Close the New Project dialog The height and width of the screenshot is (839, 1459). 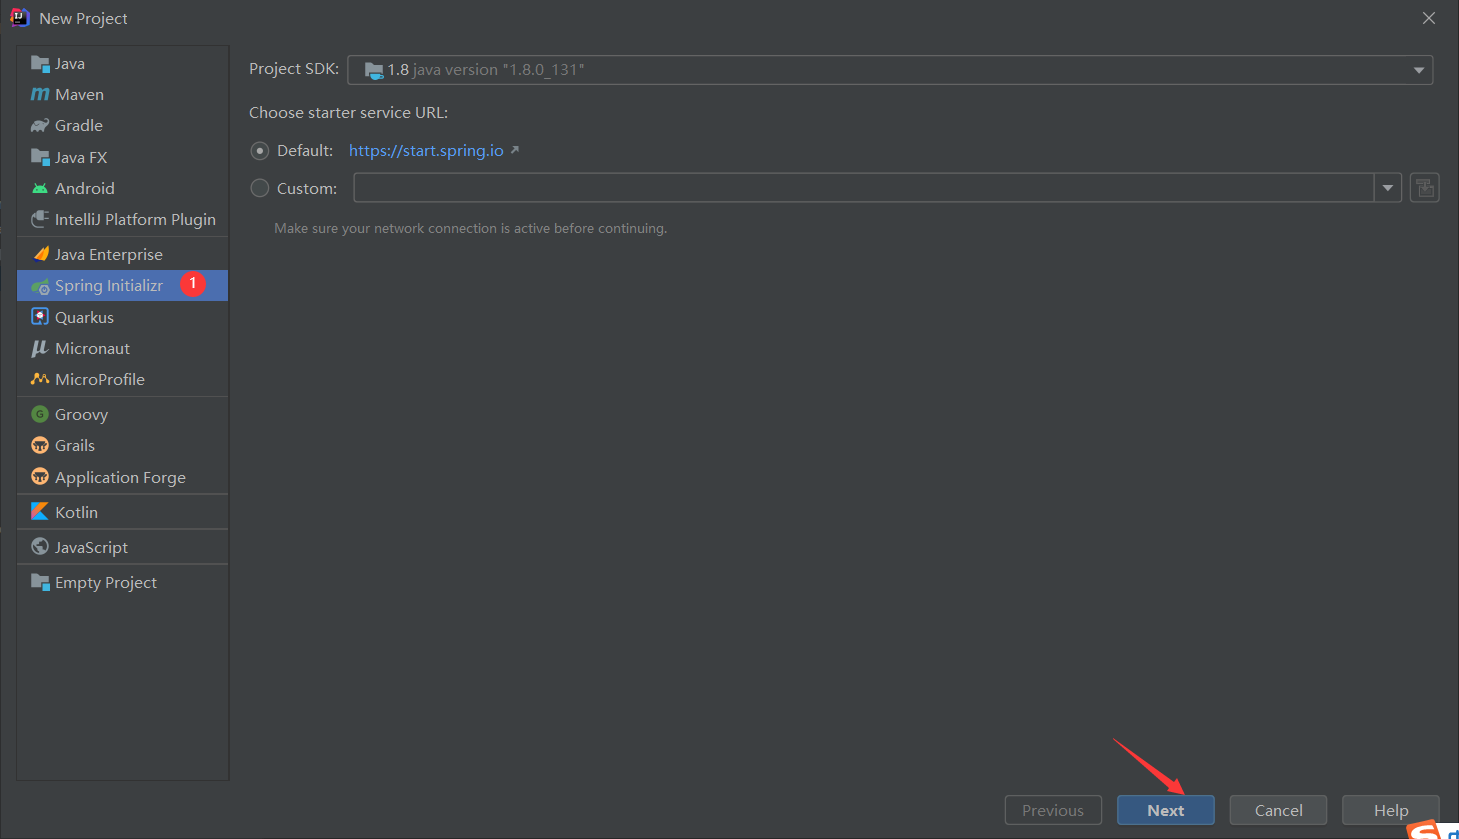tap(1429, 18)
